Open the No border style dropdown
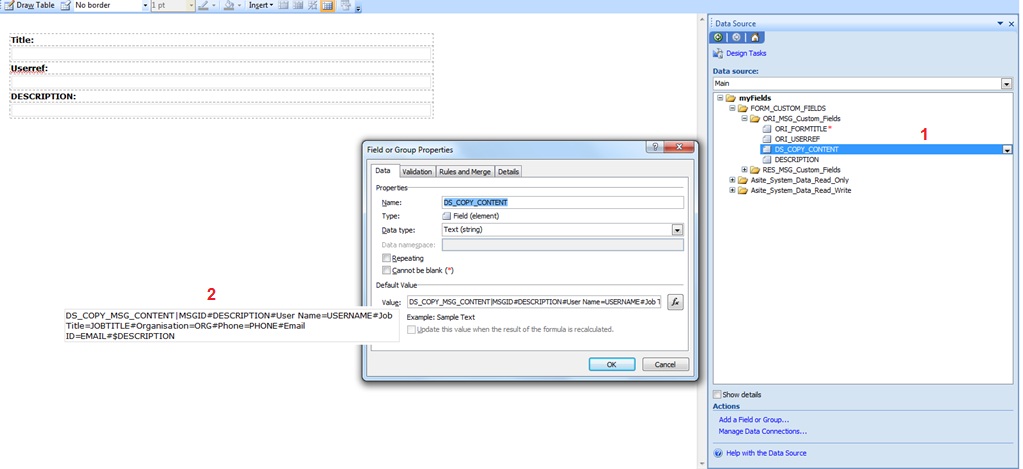 (x=145, y=5)
